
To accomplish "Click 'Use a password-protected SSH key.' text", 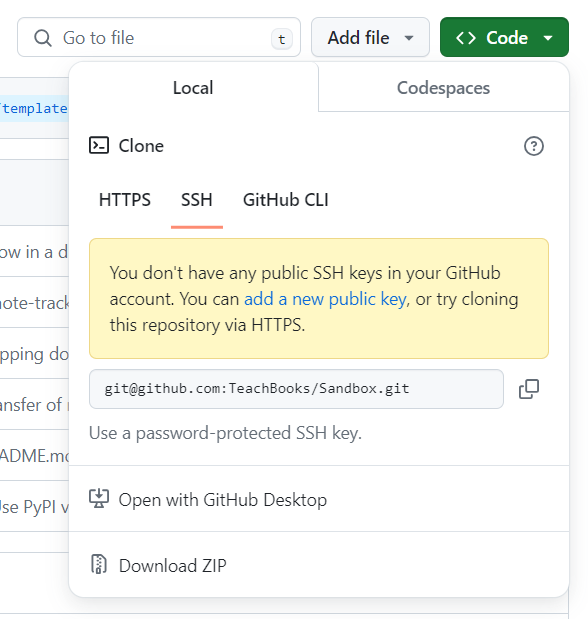I will (225, 433).
